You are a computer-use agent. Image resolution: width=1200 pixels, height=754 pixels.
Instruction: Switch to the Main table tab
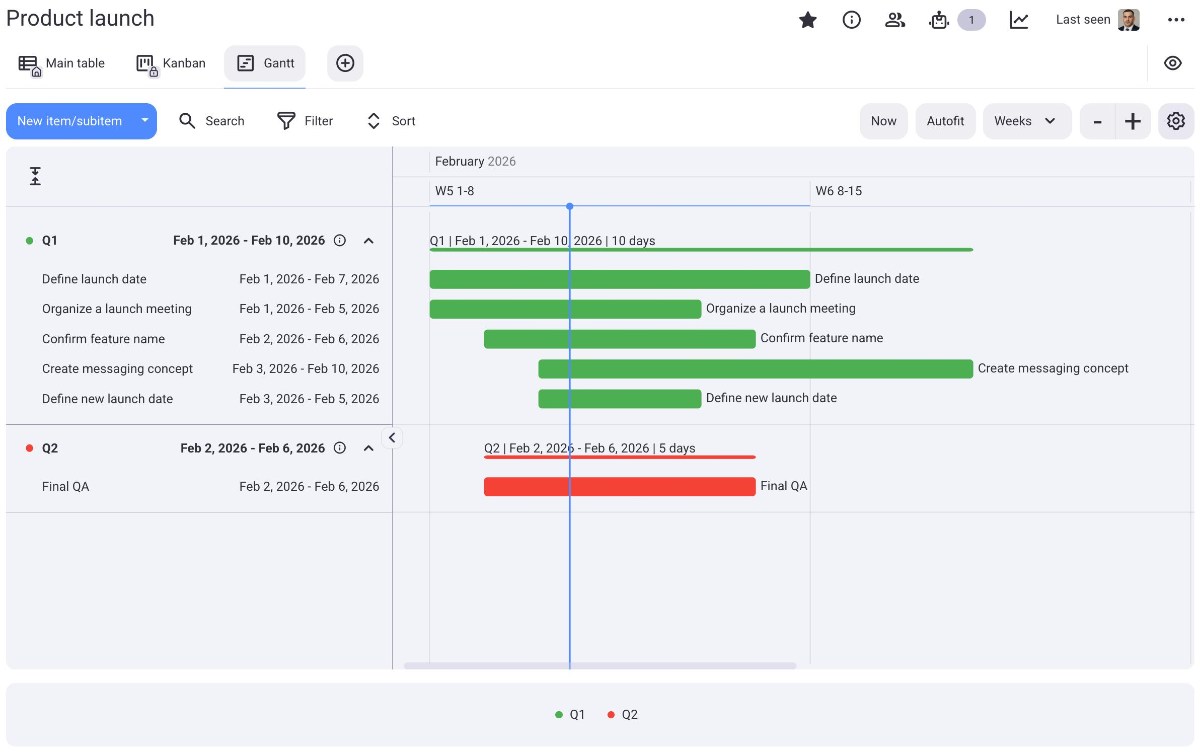(x=62, y=63)
